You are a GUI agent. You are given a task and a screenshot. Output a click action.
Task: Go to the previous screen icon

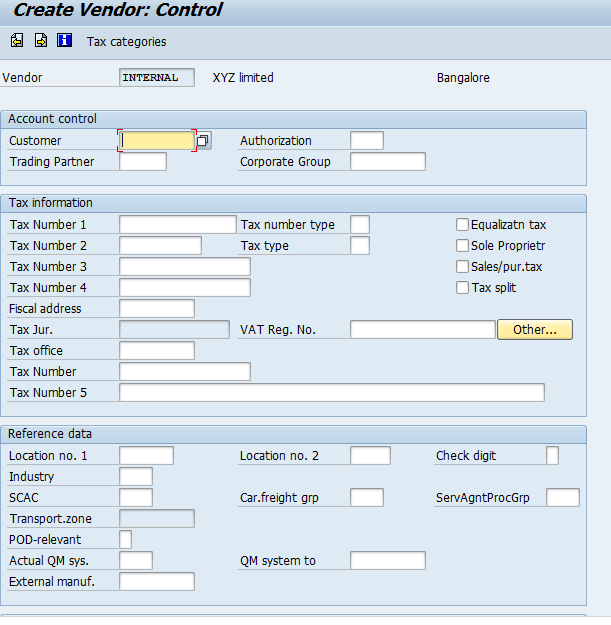click(17, 40)
